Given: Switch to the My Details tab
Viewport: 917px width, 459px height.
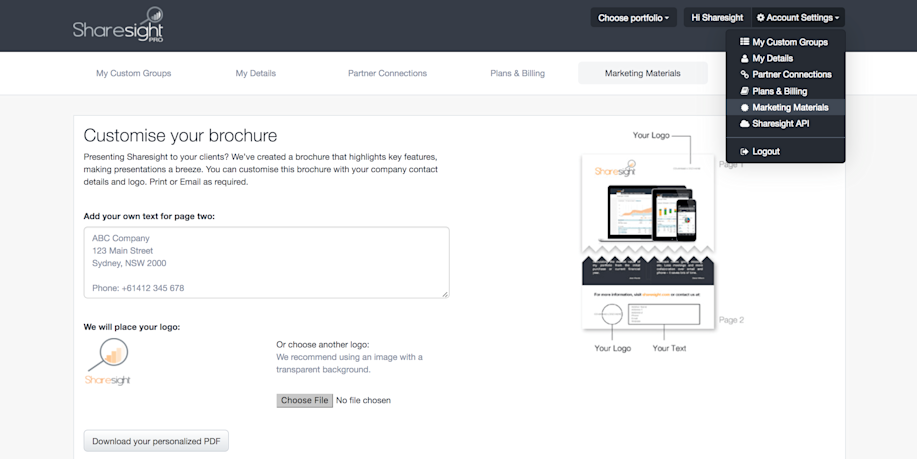Looking at the screenshot, I should pos(256,73).
